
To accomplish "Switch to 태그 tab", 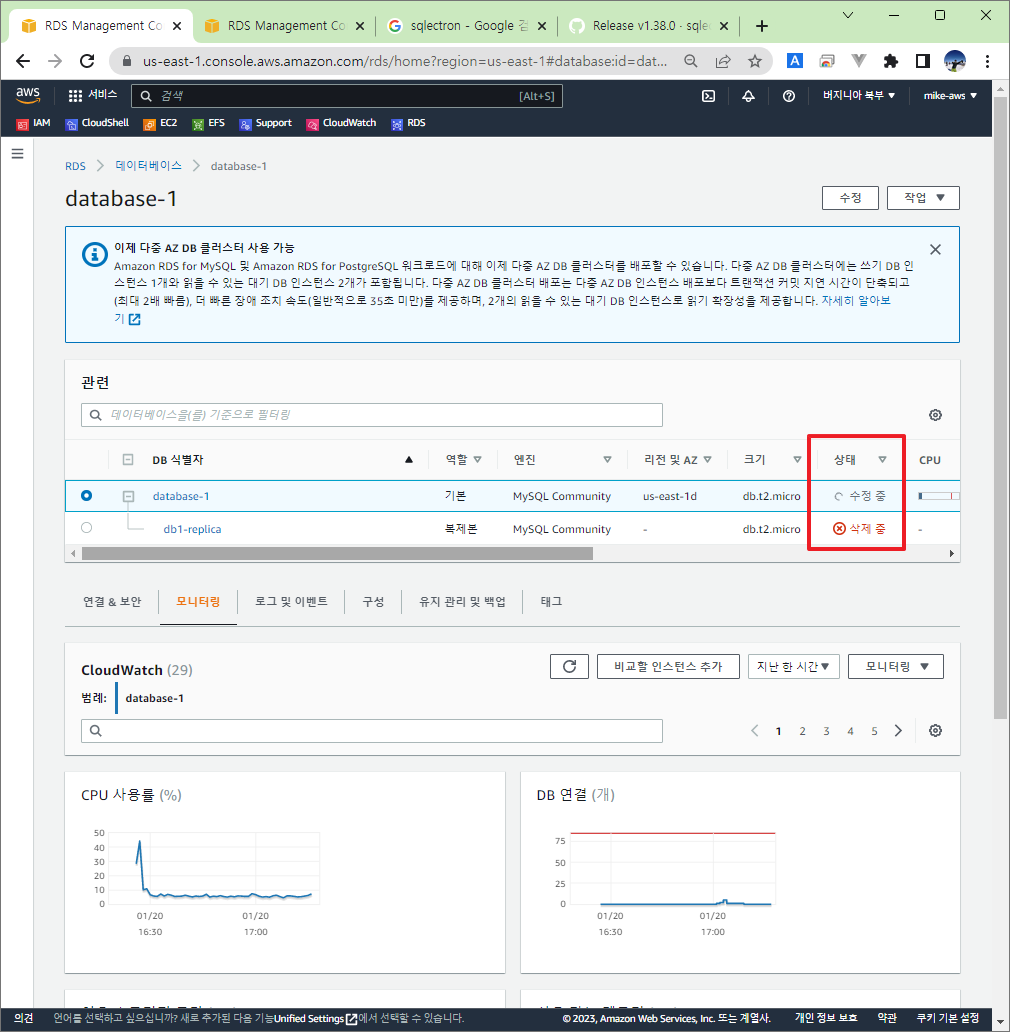I will pos(551,602).
